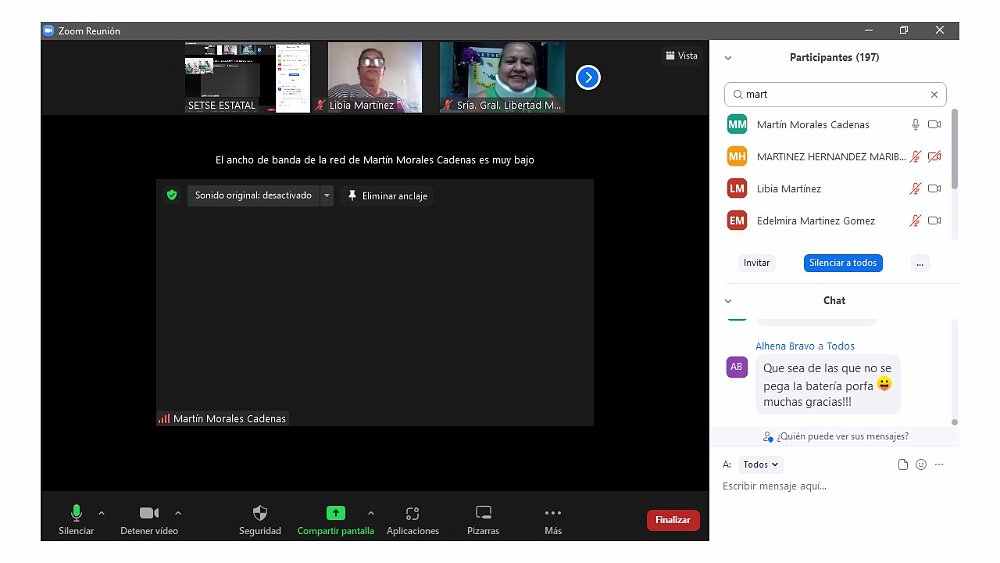Open the emoji picker in chat
The image size is (1000, 563).
tap(921, 465)
